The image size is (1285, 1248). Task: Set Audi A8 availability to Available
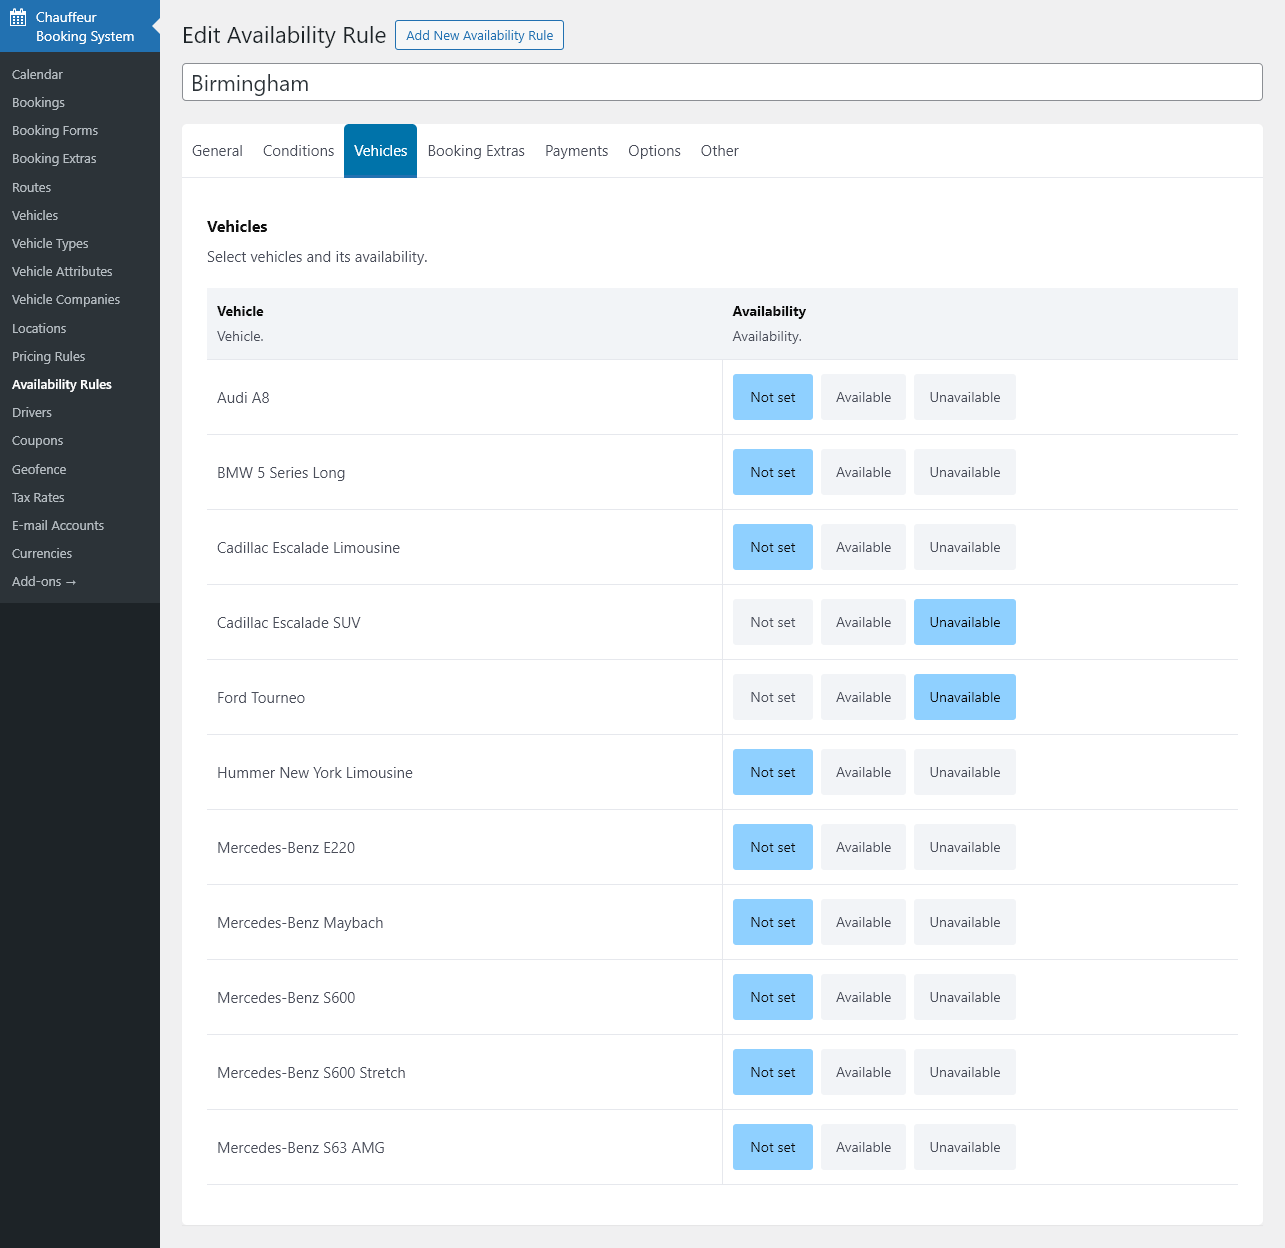[x=863, y=397]
